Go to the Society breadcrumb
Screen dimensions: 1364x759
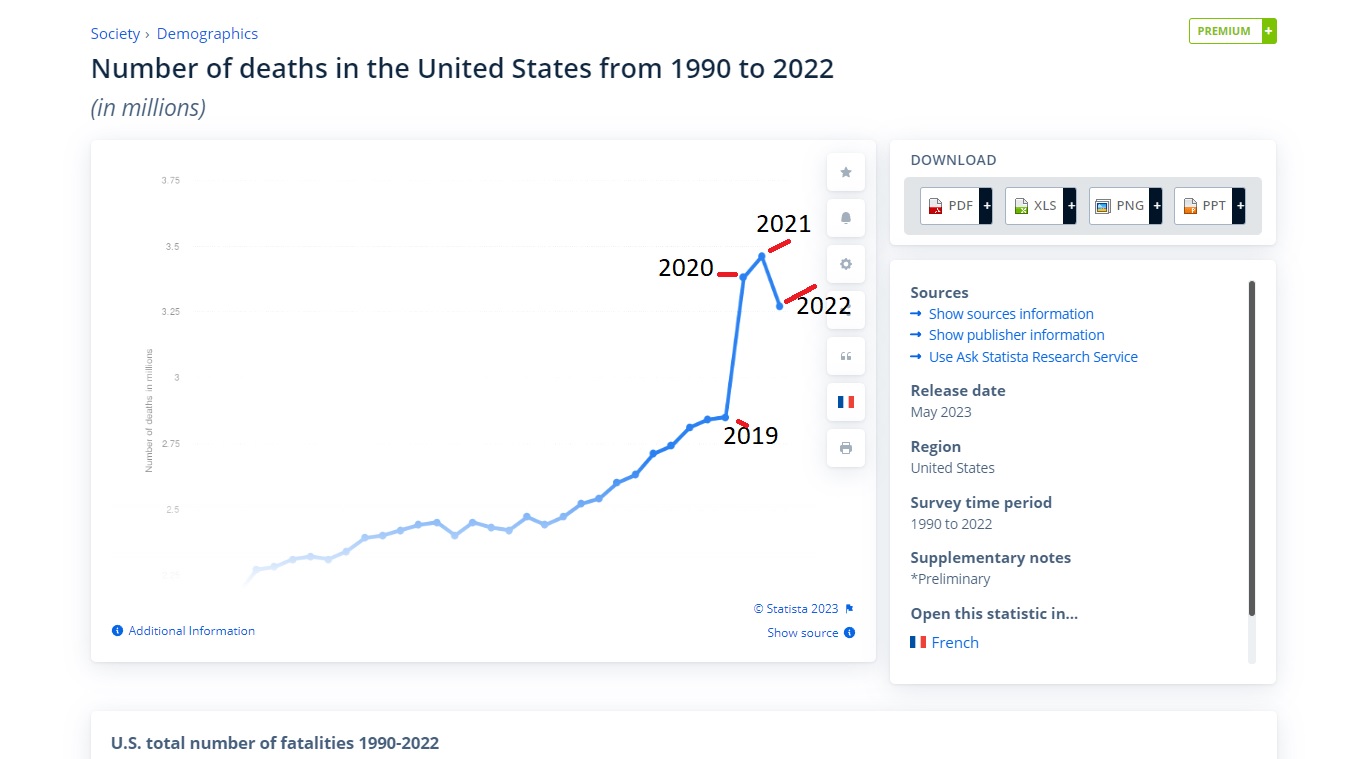115,34
